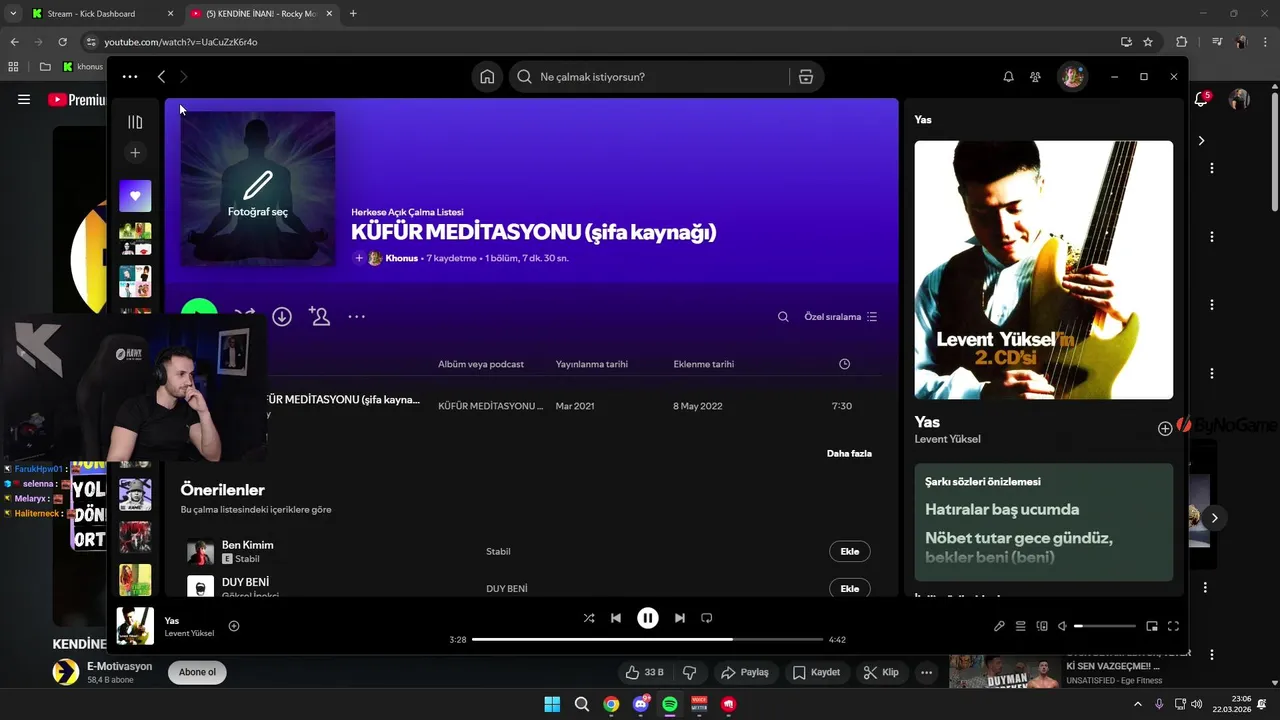Add Yas to playlist from now playing panel
The image size is (1280, 720).
1165,429
